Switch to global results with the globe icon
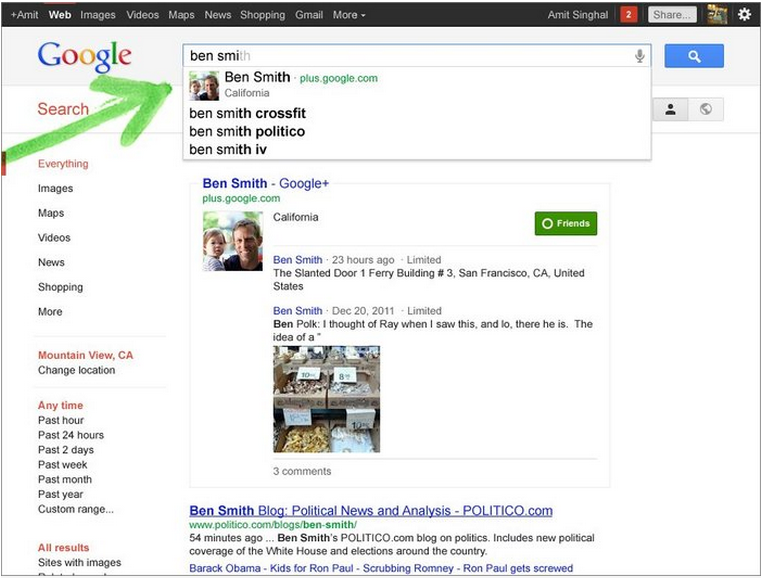The height and width of the screenshot is (578, 763). click(706, 109)
